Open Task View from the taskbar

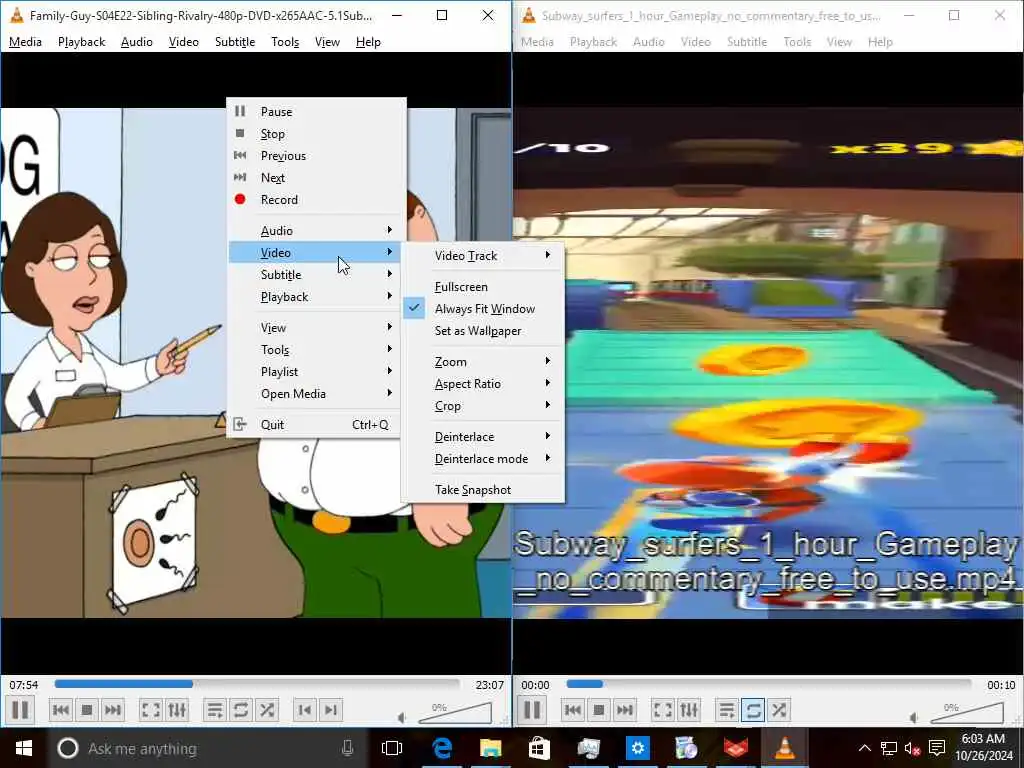pyautogui.click(x=392, y=748)
